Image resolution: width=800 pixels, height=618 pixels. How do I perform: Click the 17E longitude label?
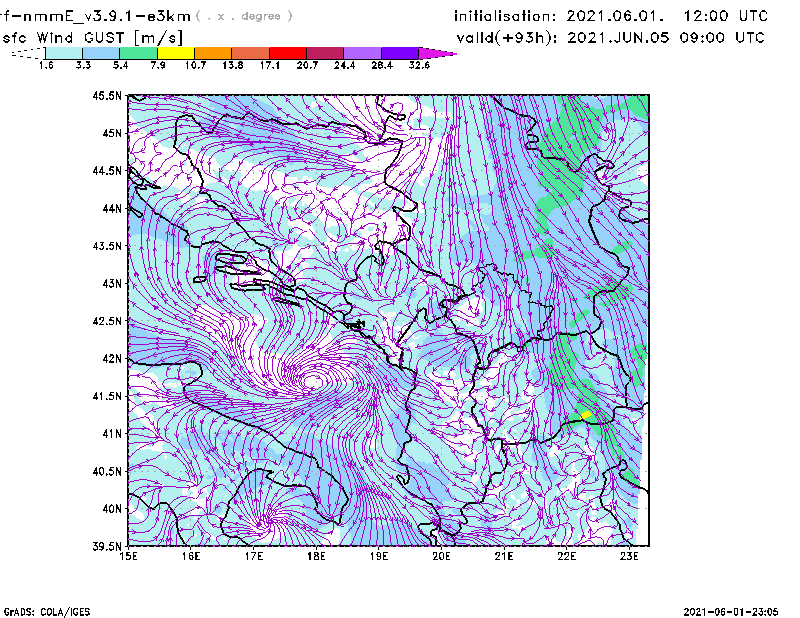tap(254, 556)
